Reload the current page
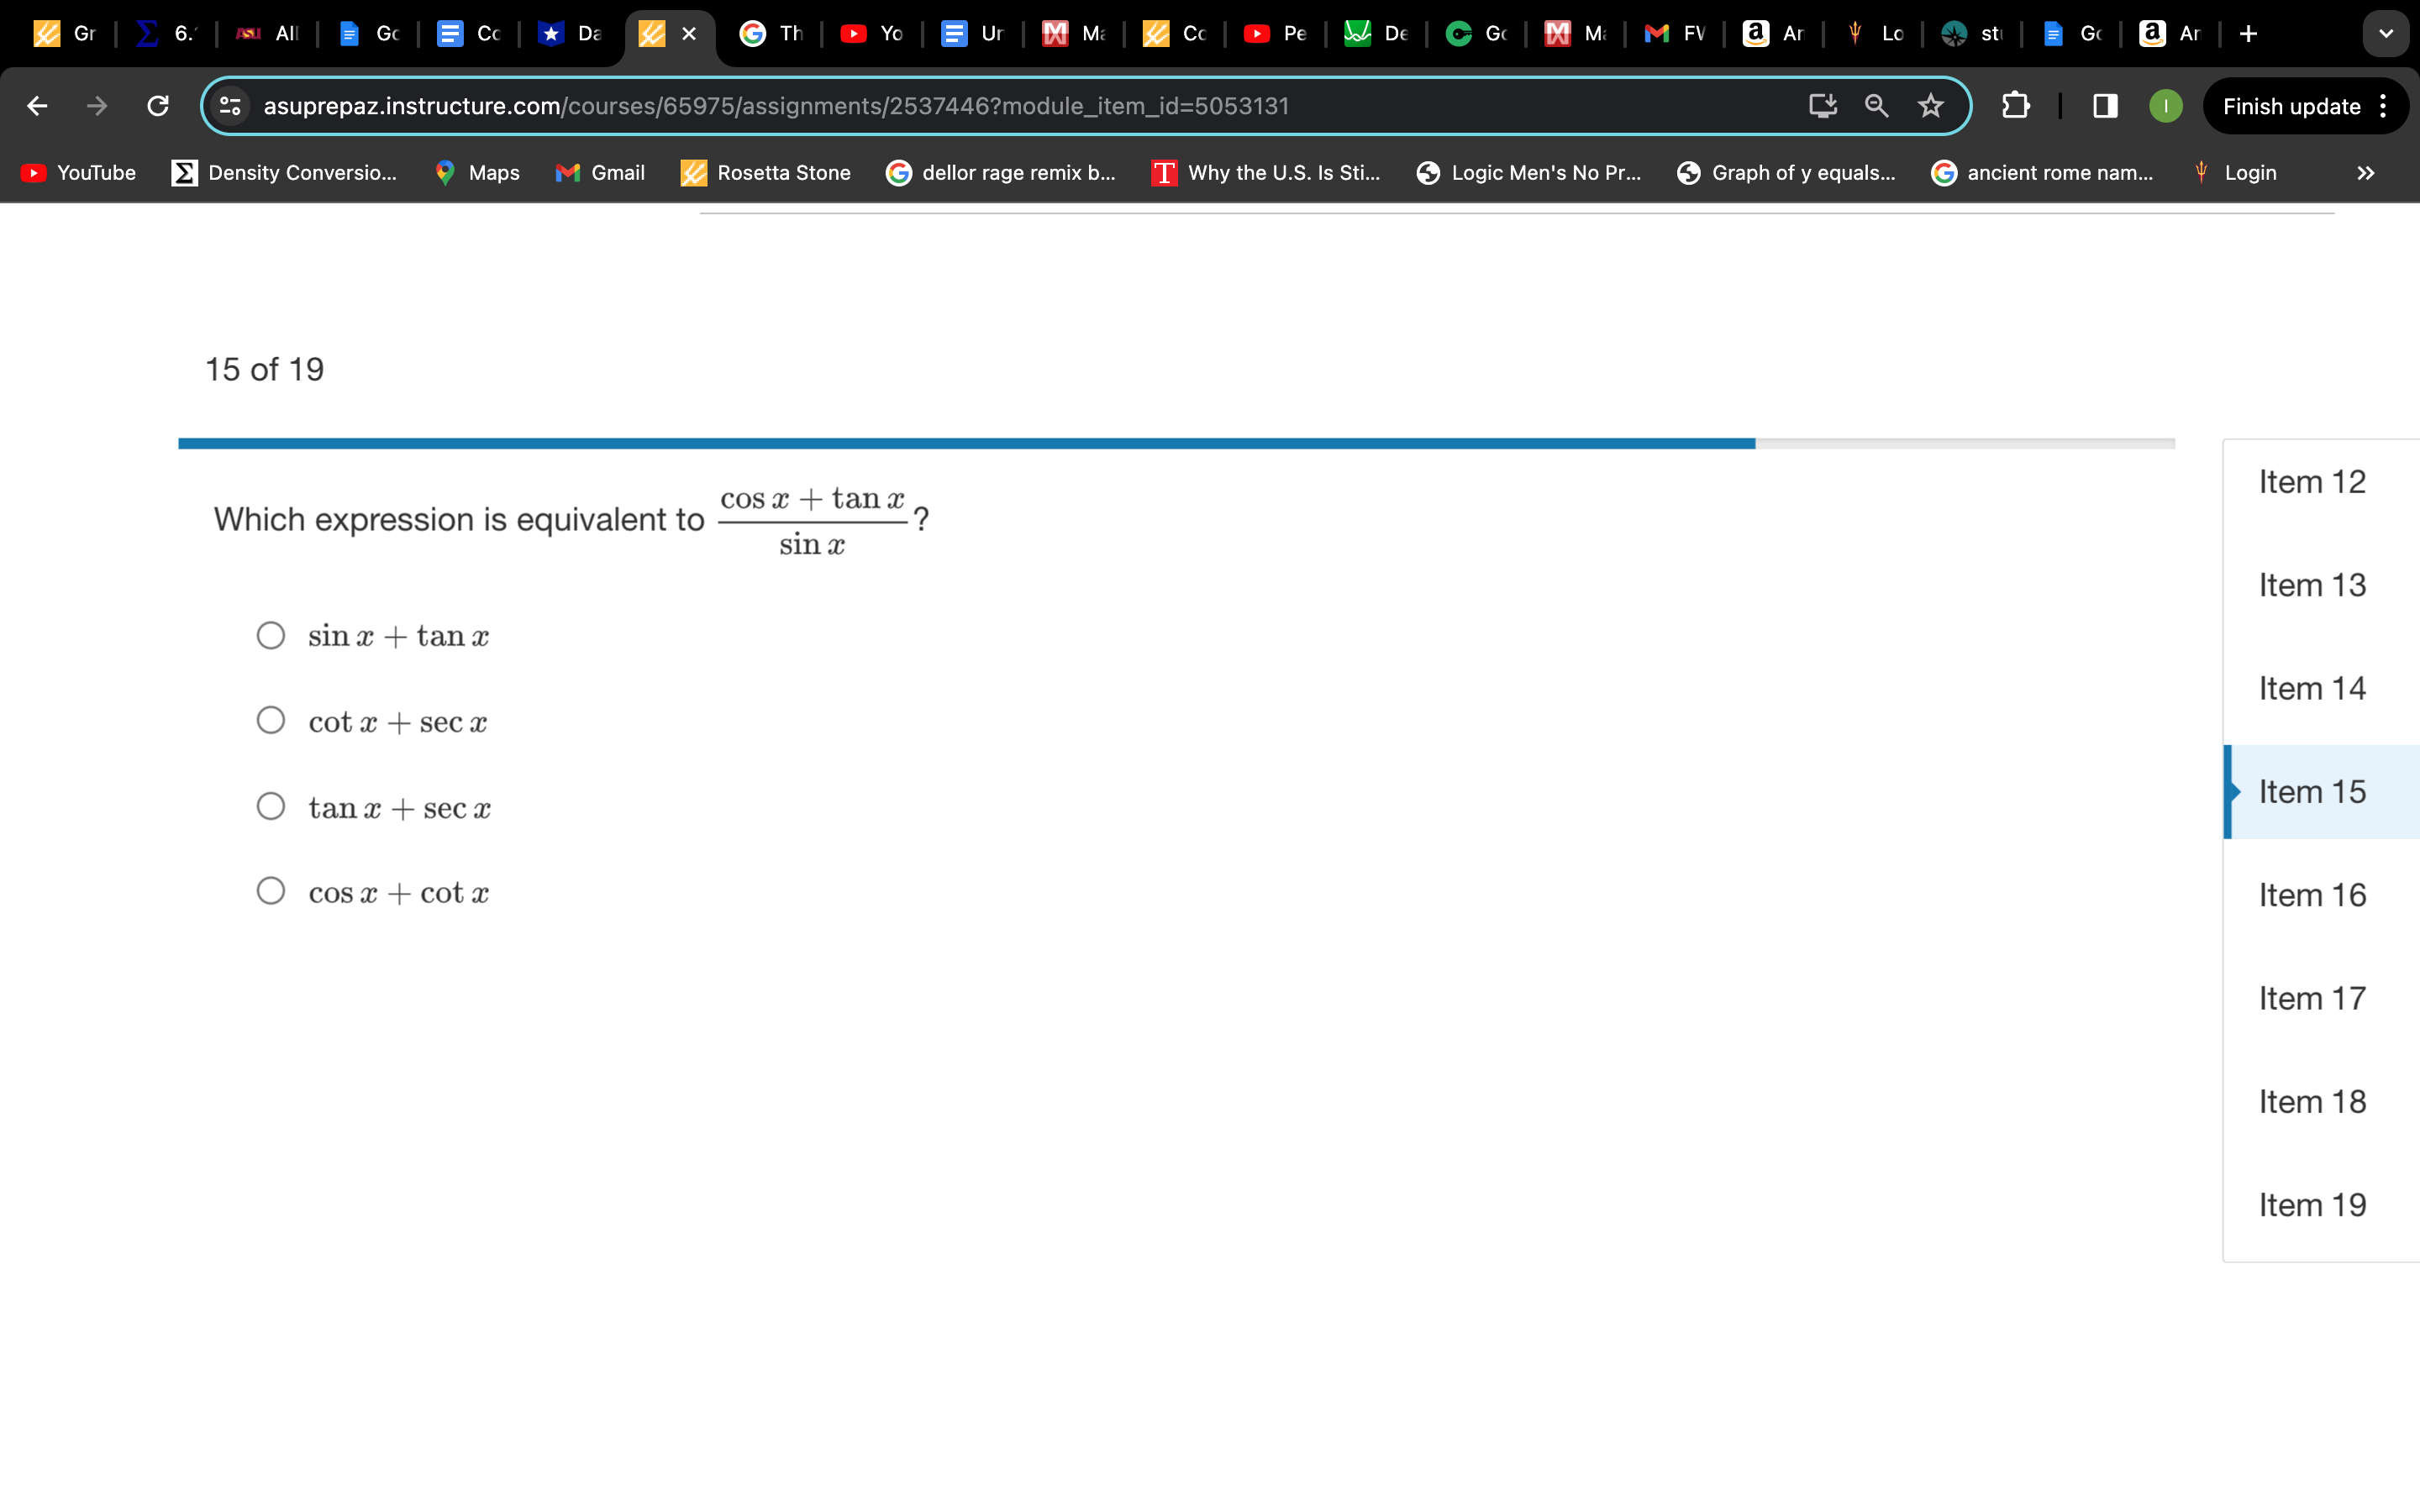 pos(157,105)
